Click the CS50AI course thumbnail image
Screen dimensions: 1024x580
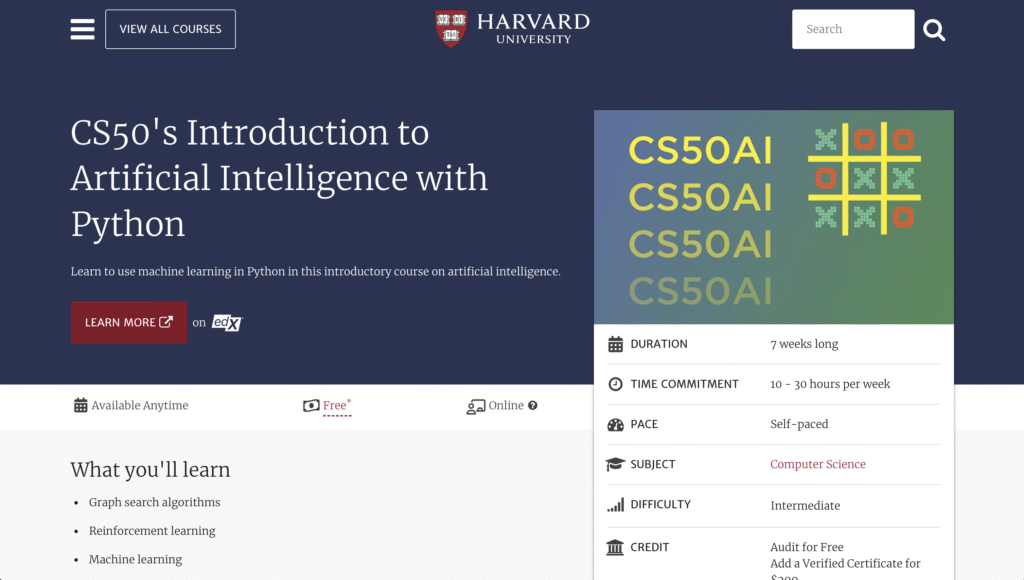(773, 217)
